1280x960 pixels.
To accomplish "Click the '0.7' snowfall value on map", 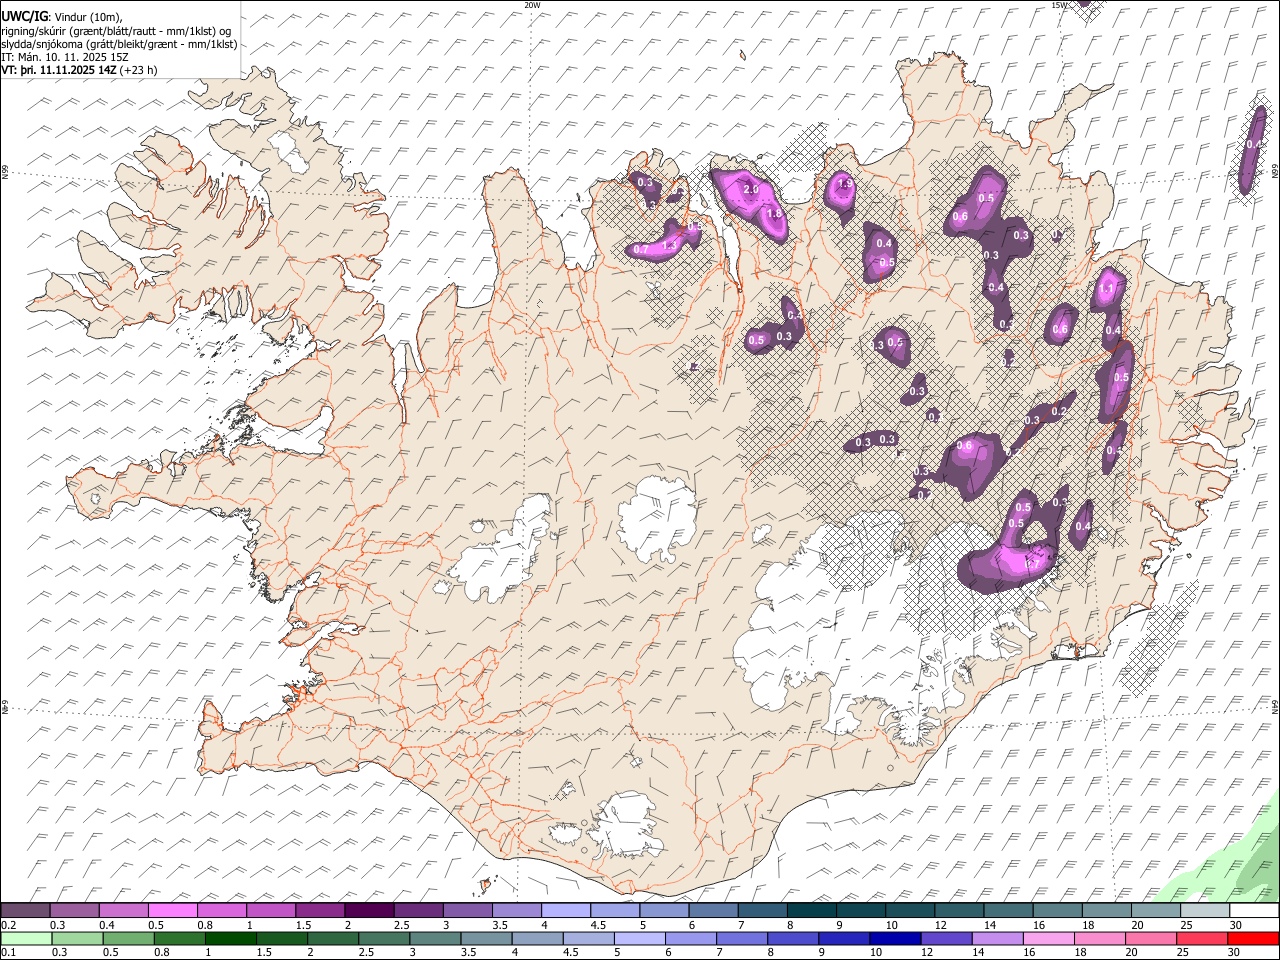I will [641, 248].
